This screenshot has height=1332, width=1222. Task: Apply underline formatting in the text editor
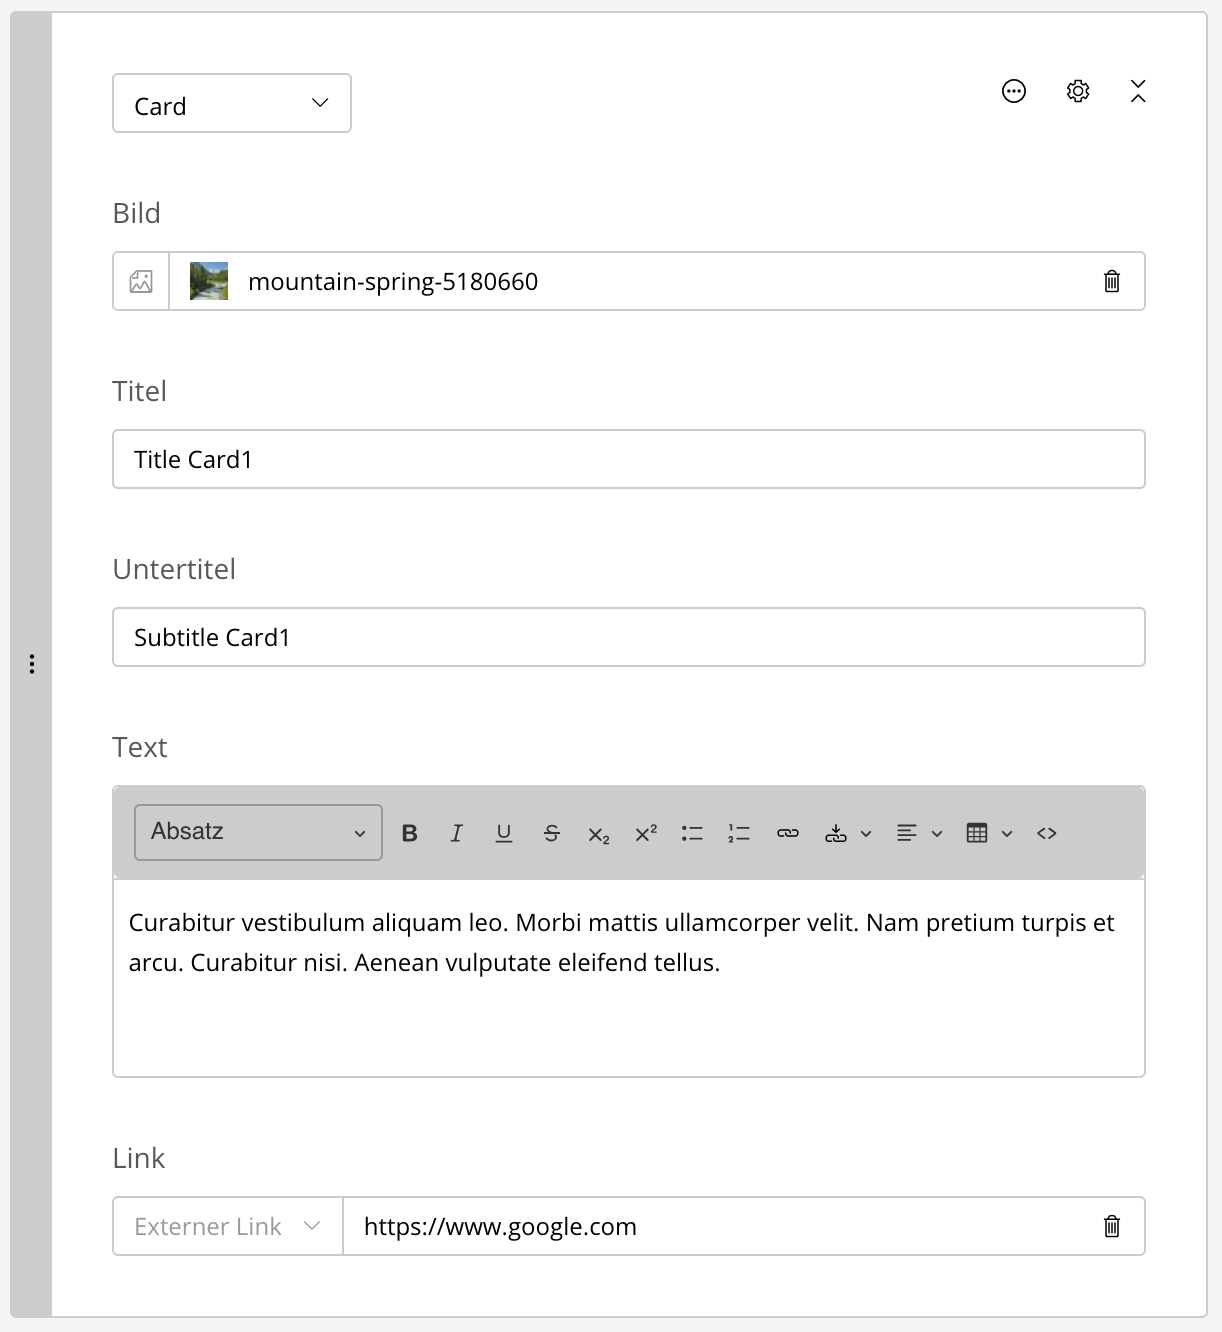tap(504, 833)
